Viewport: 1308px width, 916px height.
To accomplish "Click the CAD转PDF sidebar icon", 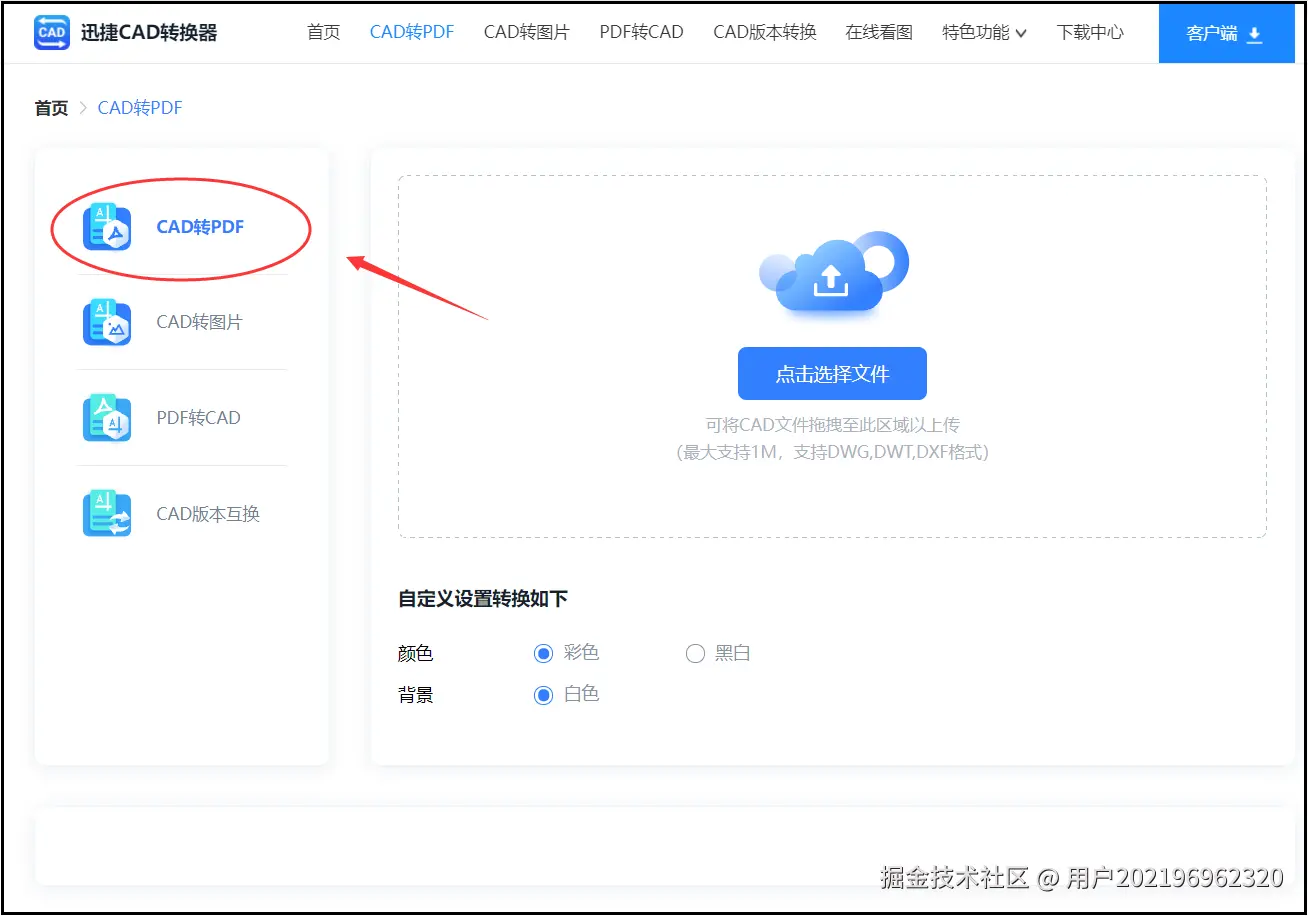I will 107,227.
